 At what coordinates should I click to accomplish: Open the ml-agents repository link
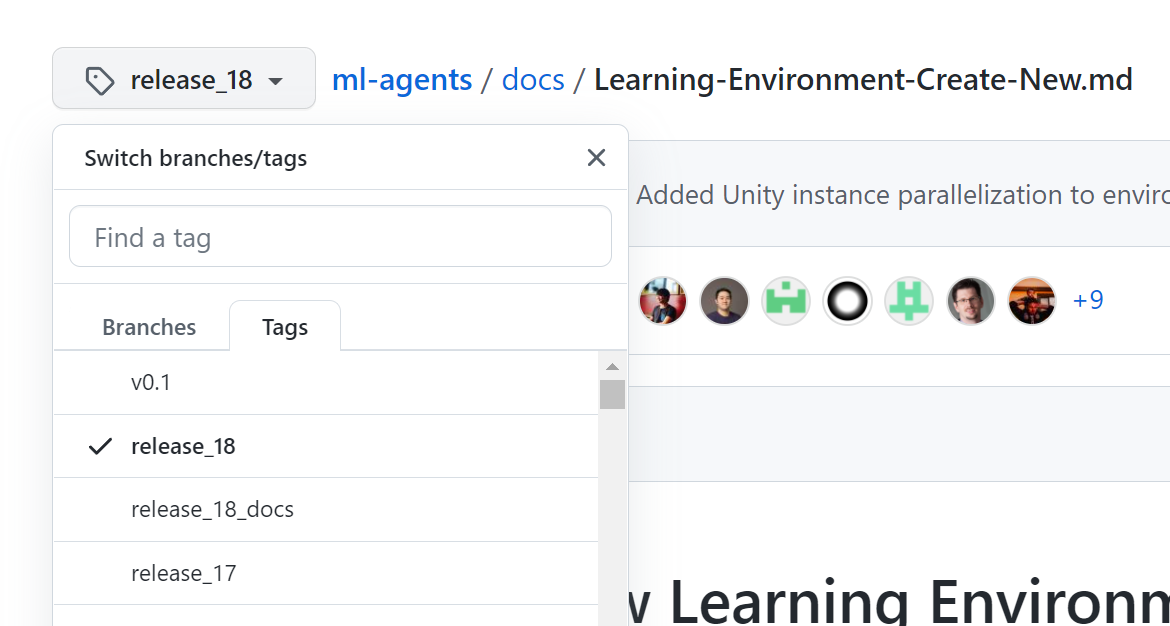coord(401,79)
